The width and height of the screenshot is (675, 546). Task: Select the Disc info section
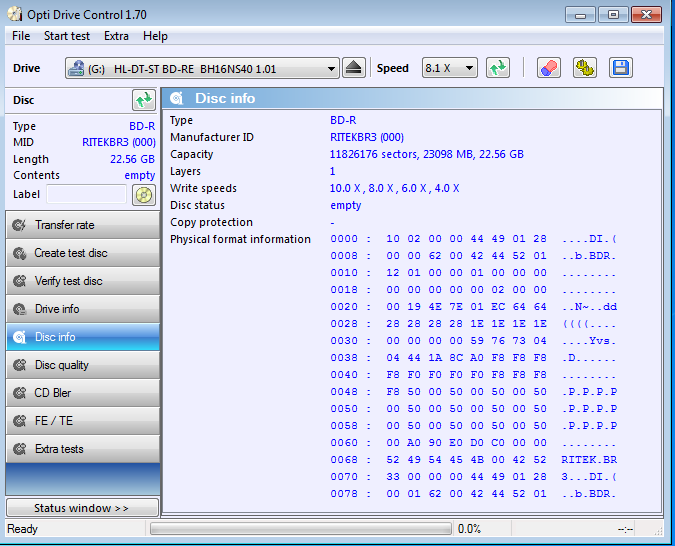point(83,337)
